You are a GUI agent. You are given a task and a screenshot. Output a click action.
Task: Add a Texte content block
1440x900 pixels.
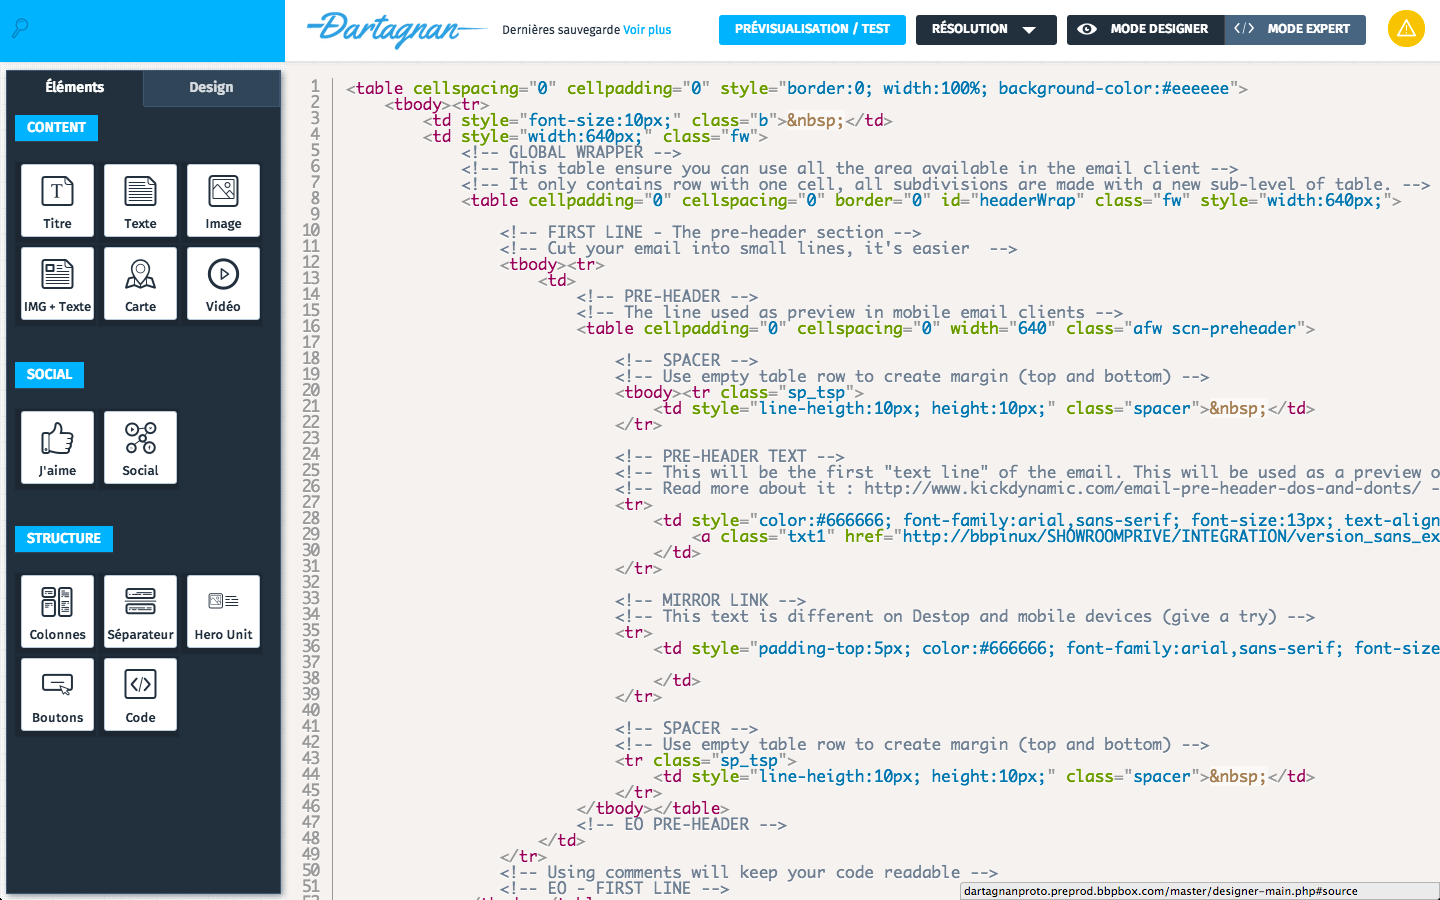[x=140, y=200]
